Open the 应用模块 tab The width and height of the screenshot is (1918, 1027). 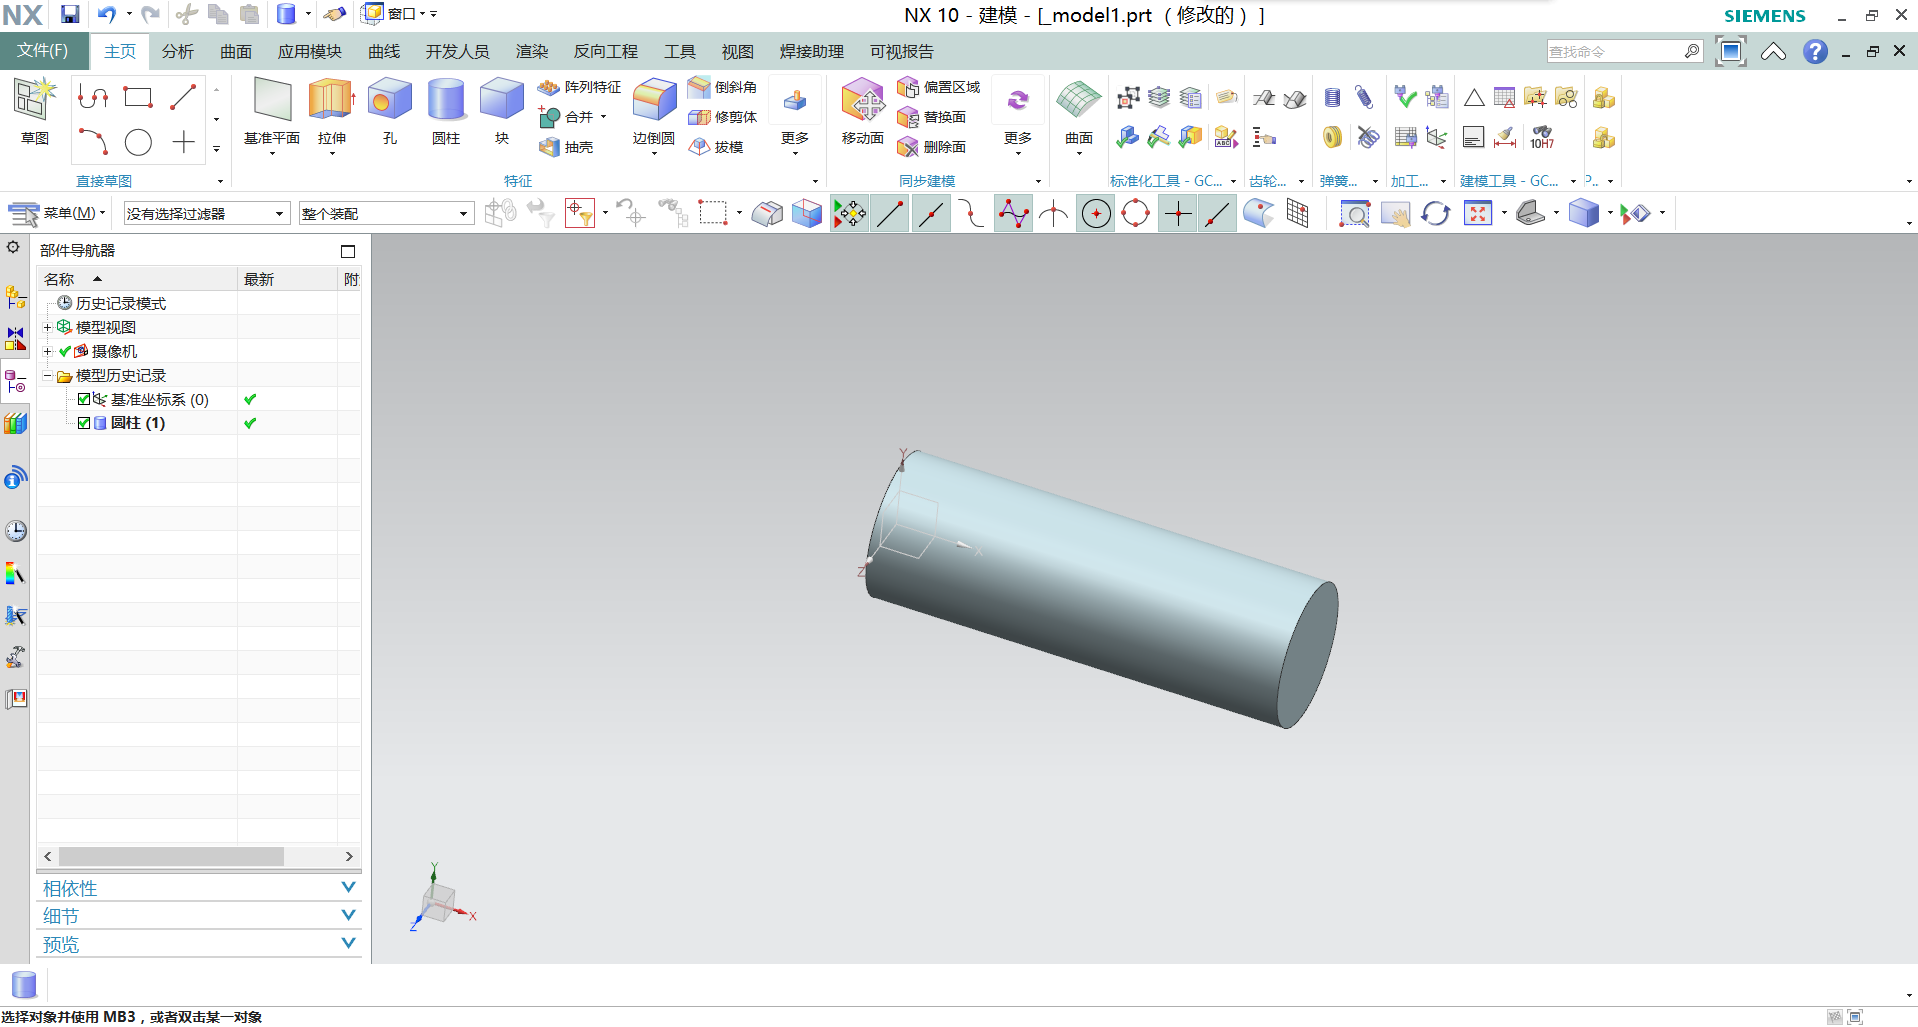pyautogui.click(x=310, y=51)
